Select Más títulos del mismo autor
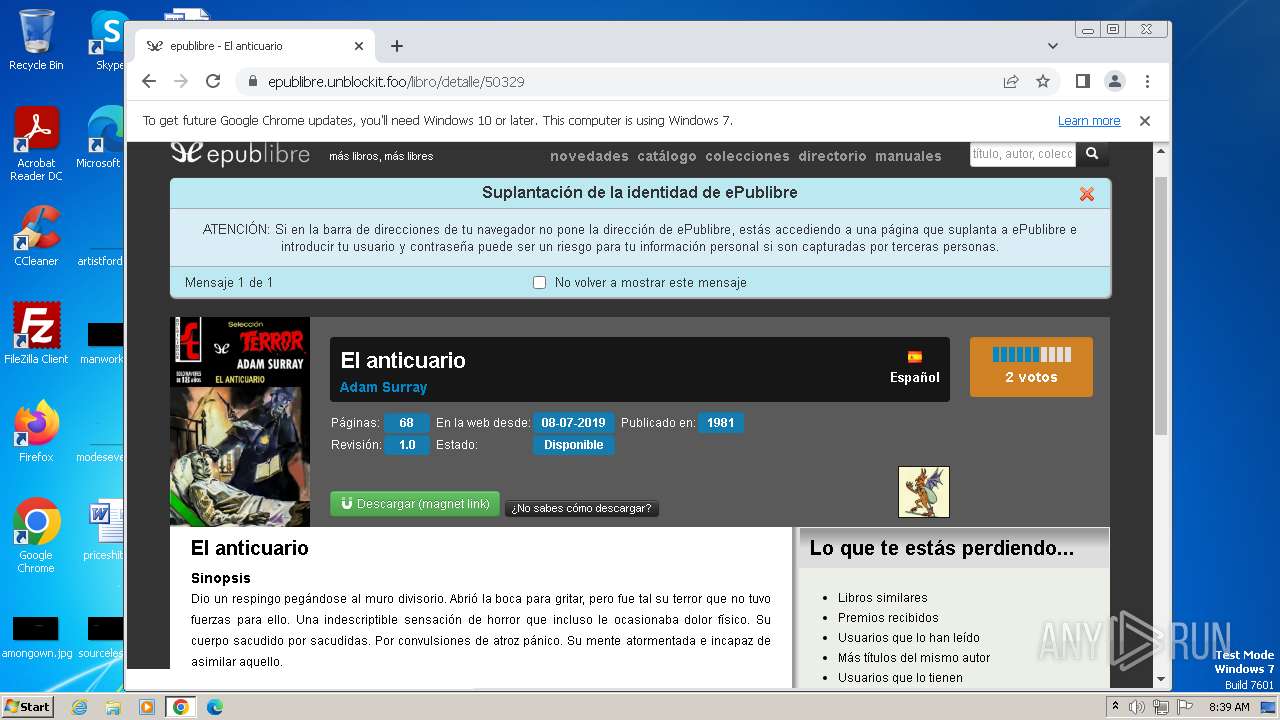This screenshot has width=1280, height=720. tap(914, 658)
